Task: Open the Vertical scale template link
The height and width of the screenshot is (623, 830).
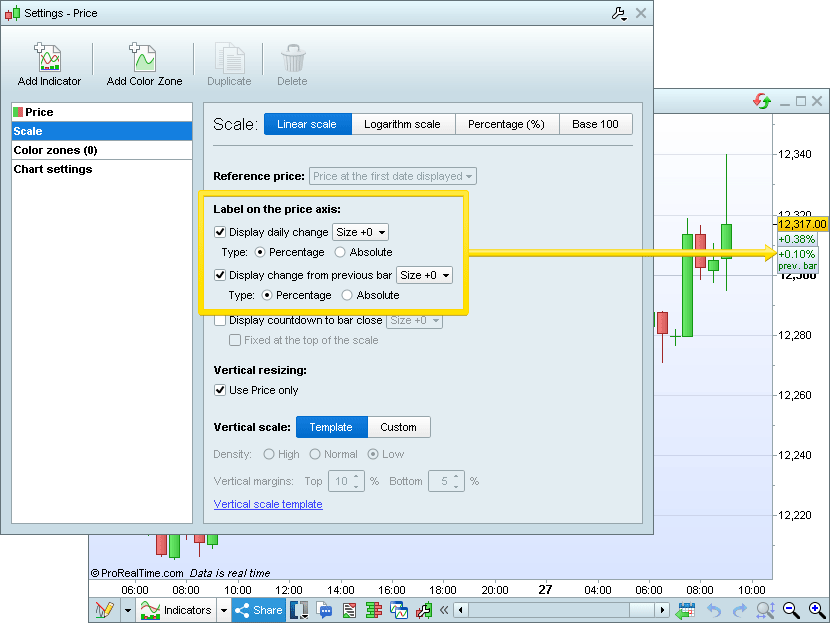Action: click(268, 504)
